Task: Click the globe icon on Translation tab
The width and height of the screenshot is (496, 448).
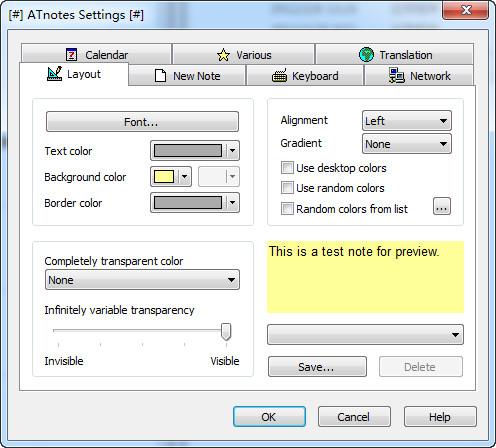Action: pyautogui.click(x=366, y=54)
